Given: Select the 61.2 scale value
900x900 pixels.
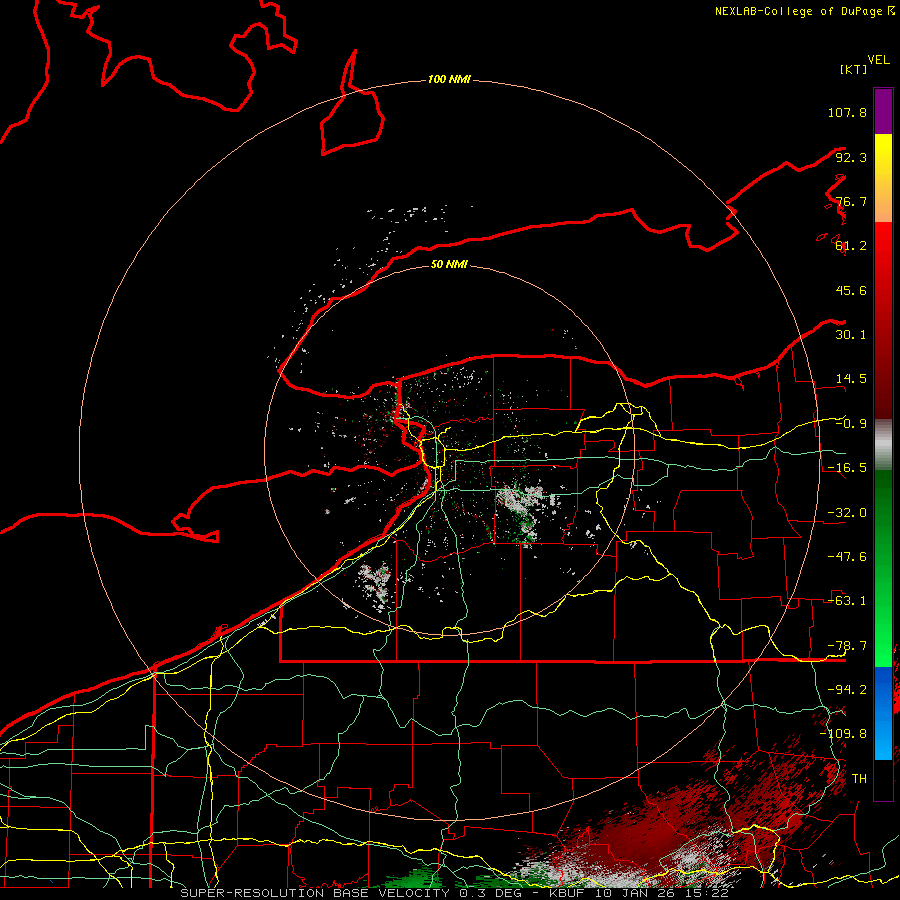Looking at the screenshot, I should tap(851, 246).
